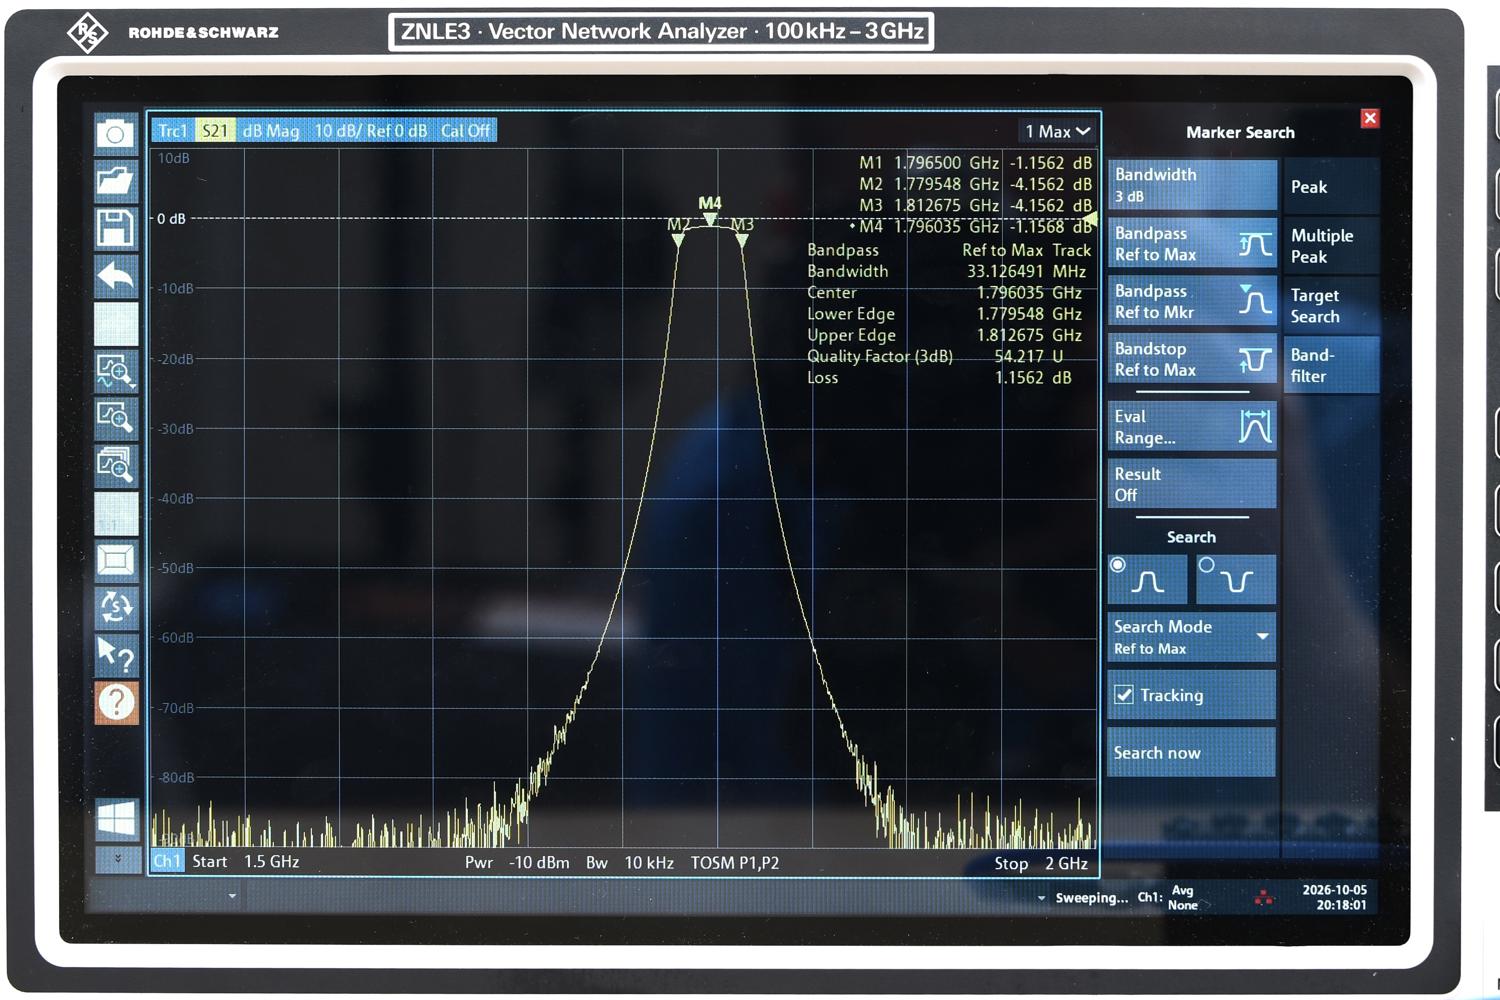
Task: Click the Start 1.5 GHz value
Action: [246, 862]
